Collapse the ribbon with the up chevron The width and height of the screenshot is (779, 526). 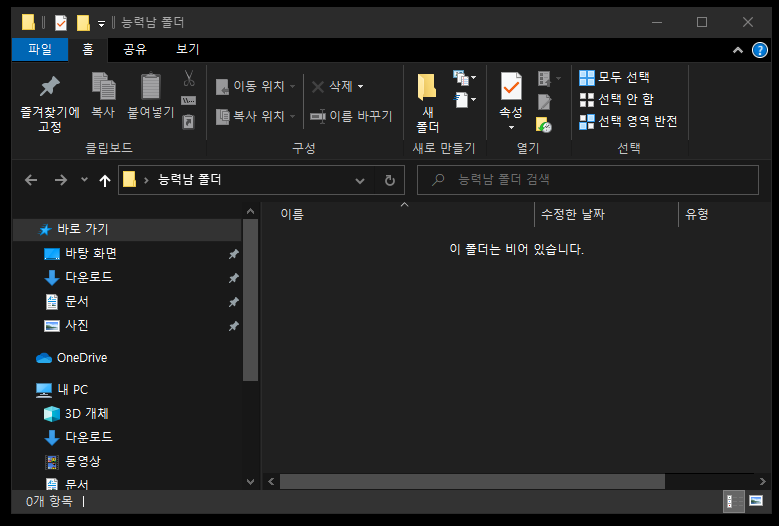point(738,50)
